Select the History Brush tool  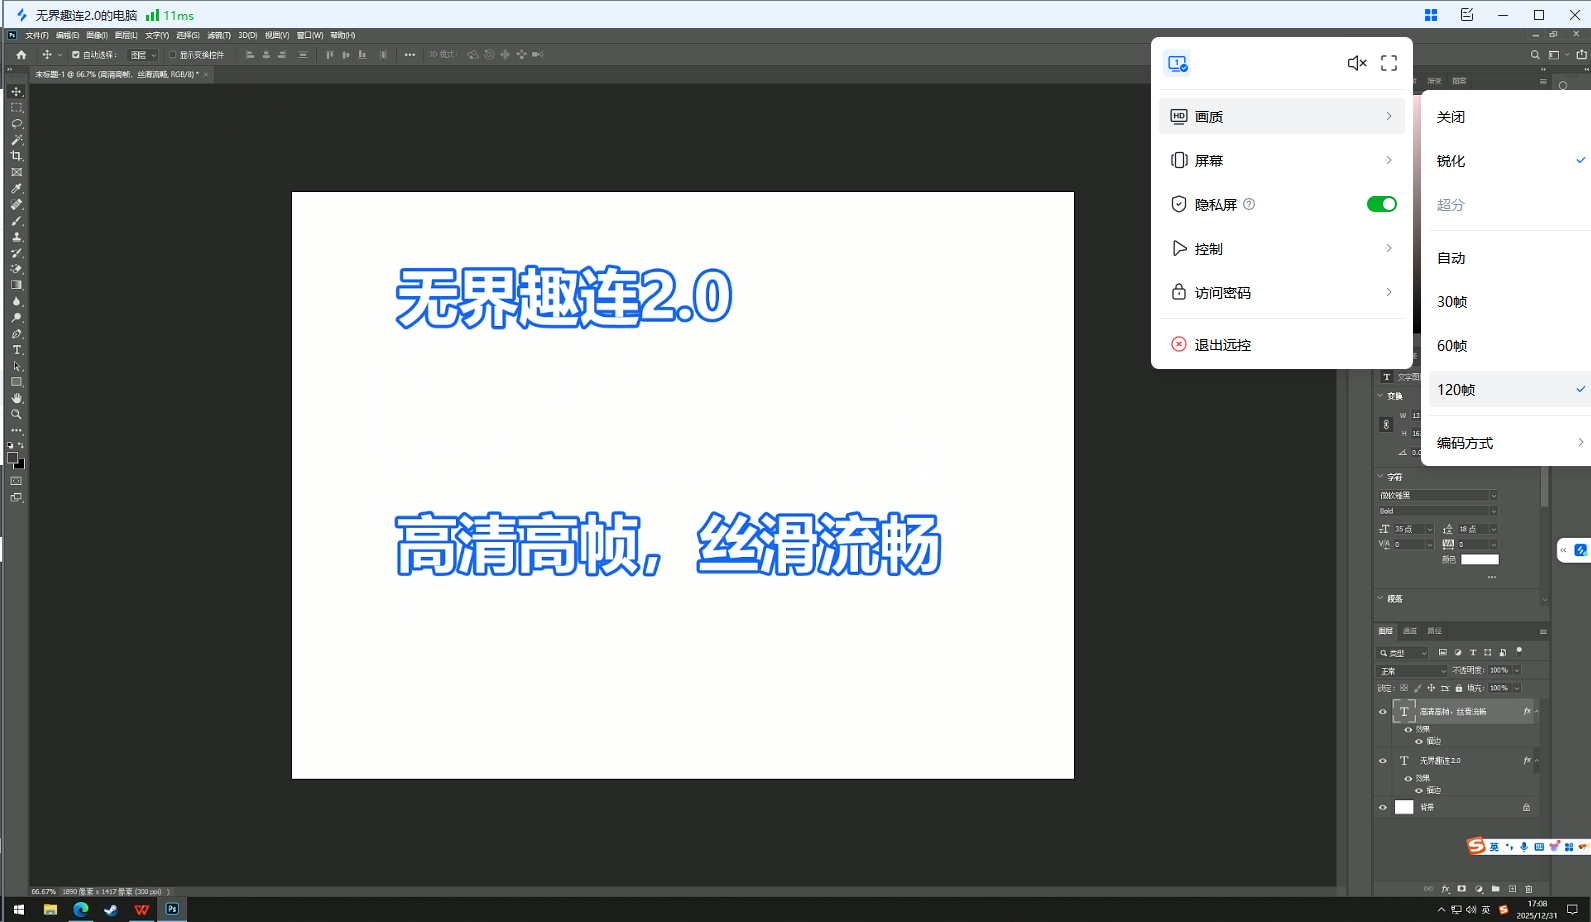(16, 253)
